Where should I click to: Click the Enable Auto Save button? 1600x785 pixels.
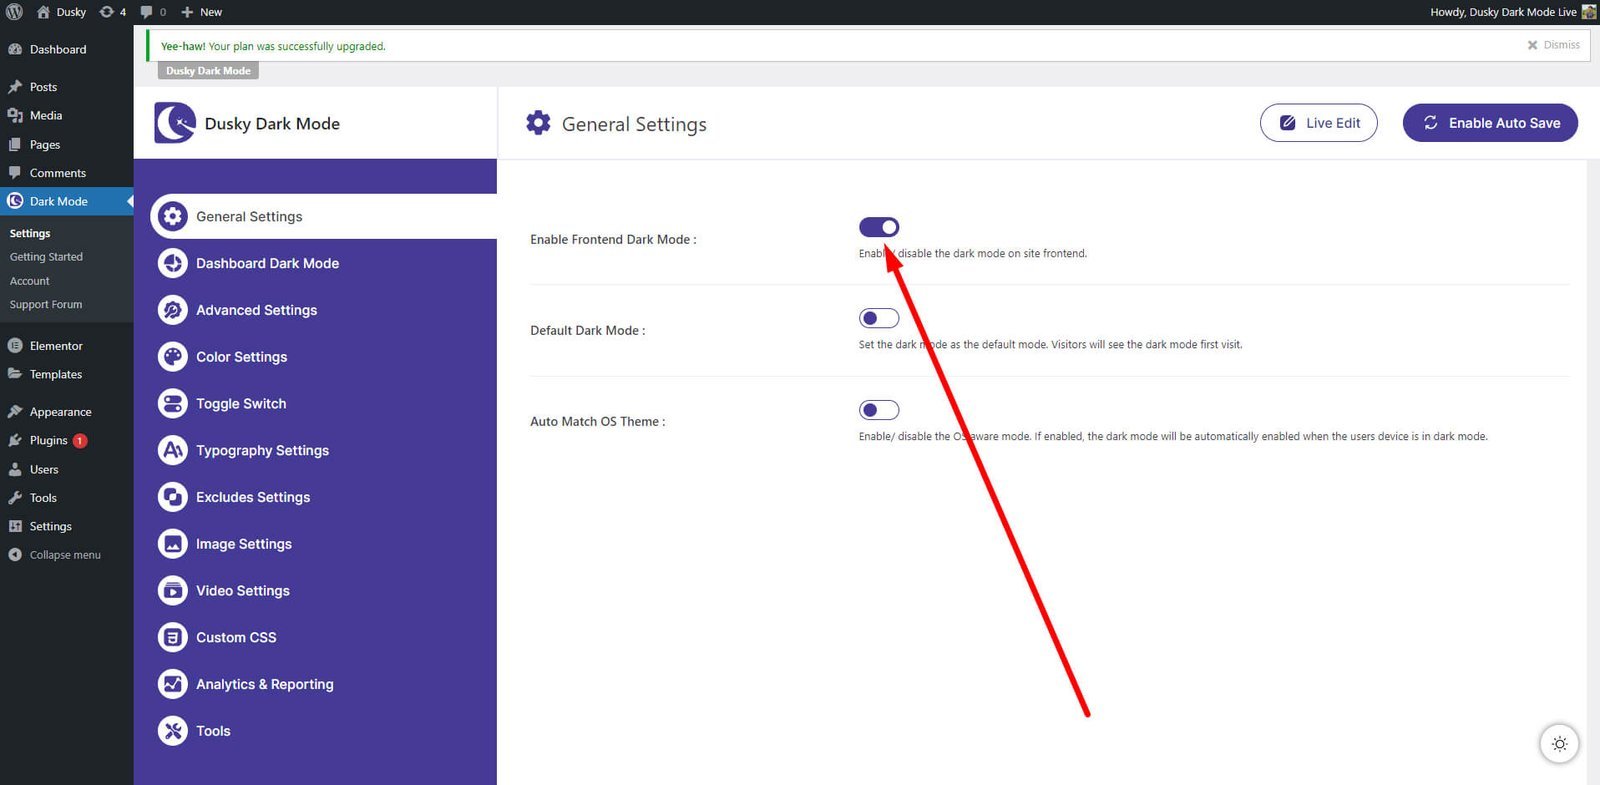1490,123
